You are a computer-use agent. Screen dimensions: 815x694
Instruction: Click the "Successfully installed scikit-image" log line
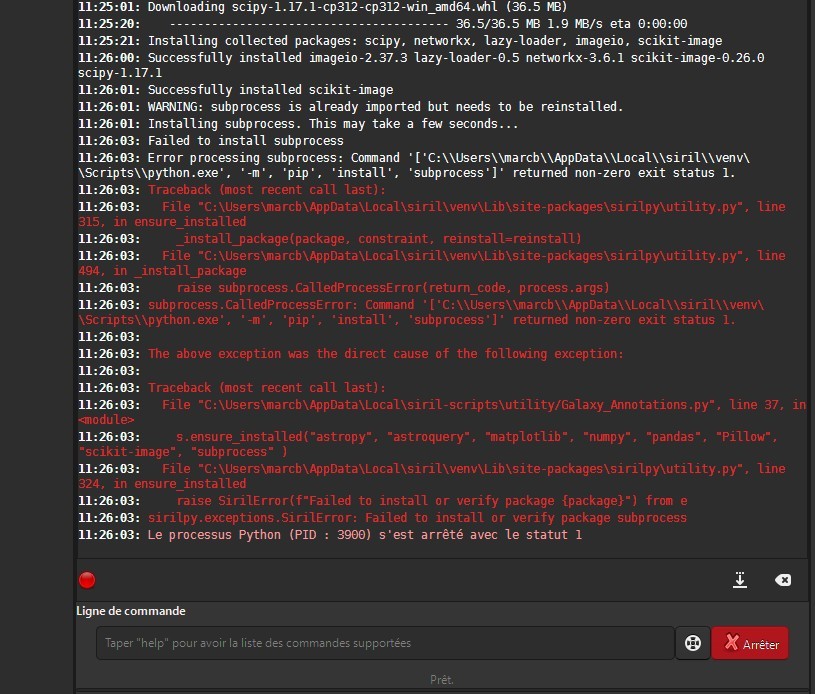pos(235,90)
